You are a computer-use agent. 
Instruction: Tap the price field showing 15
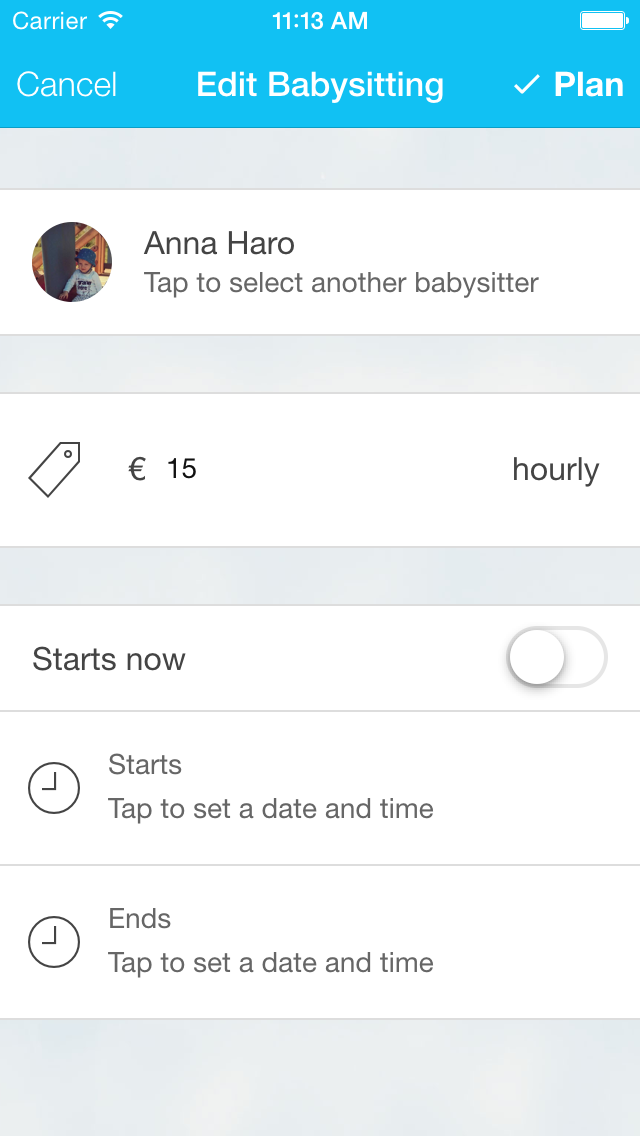[x=182, y=469]
